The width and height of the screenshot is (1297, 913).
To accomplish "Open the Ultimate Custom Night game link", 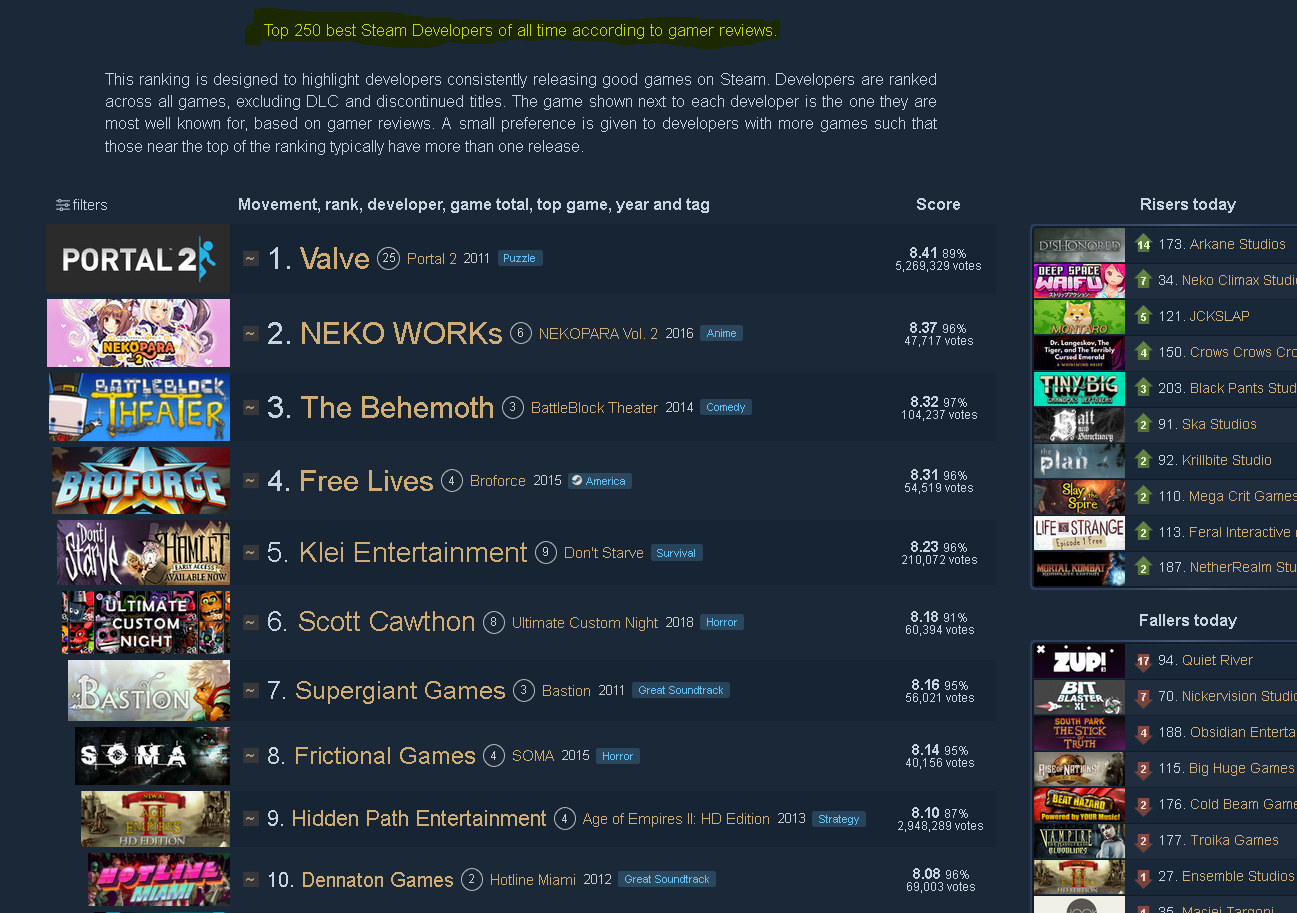I will point(585,622).
